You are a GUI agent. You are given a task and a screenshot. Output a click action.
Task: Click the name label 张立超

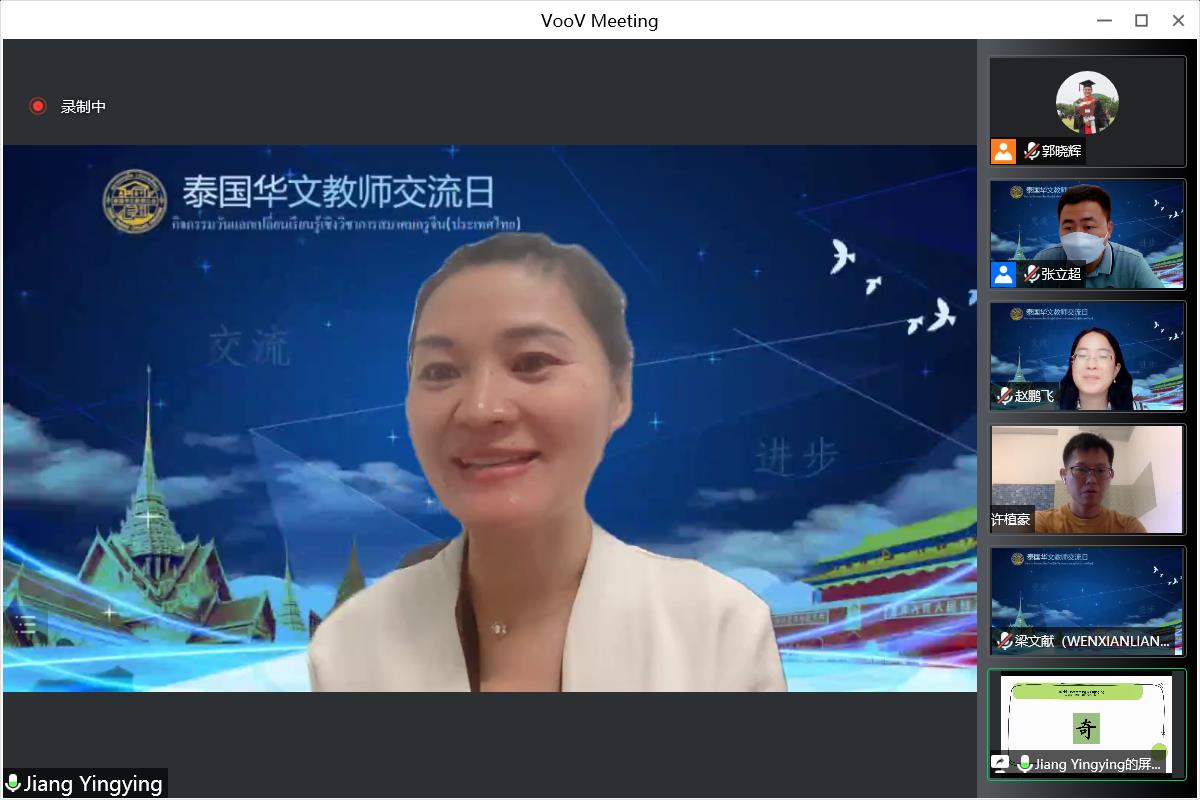tap(1061, 274)
